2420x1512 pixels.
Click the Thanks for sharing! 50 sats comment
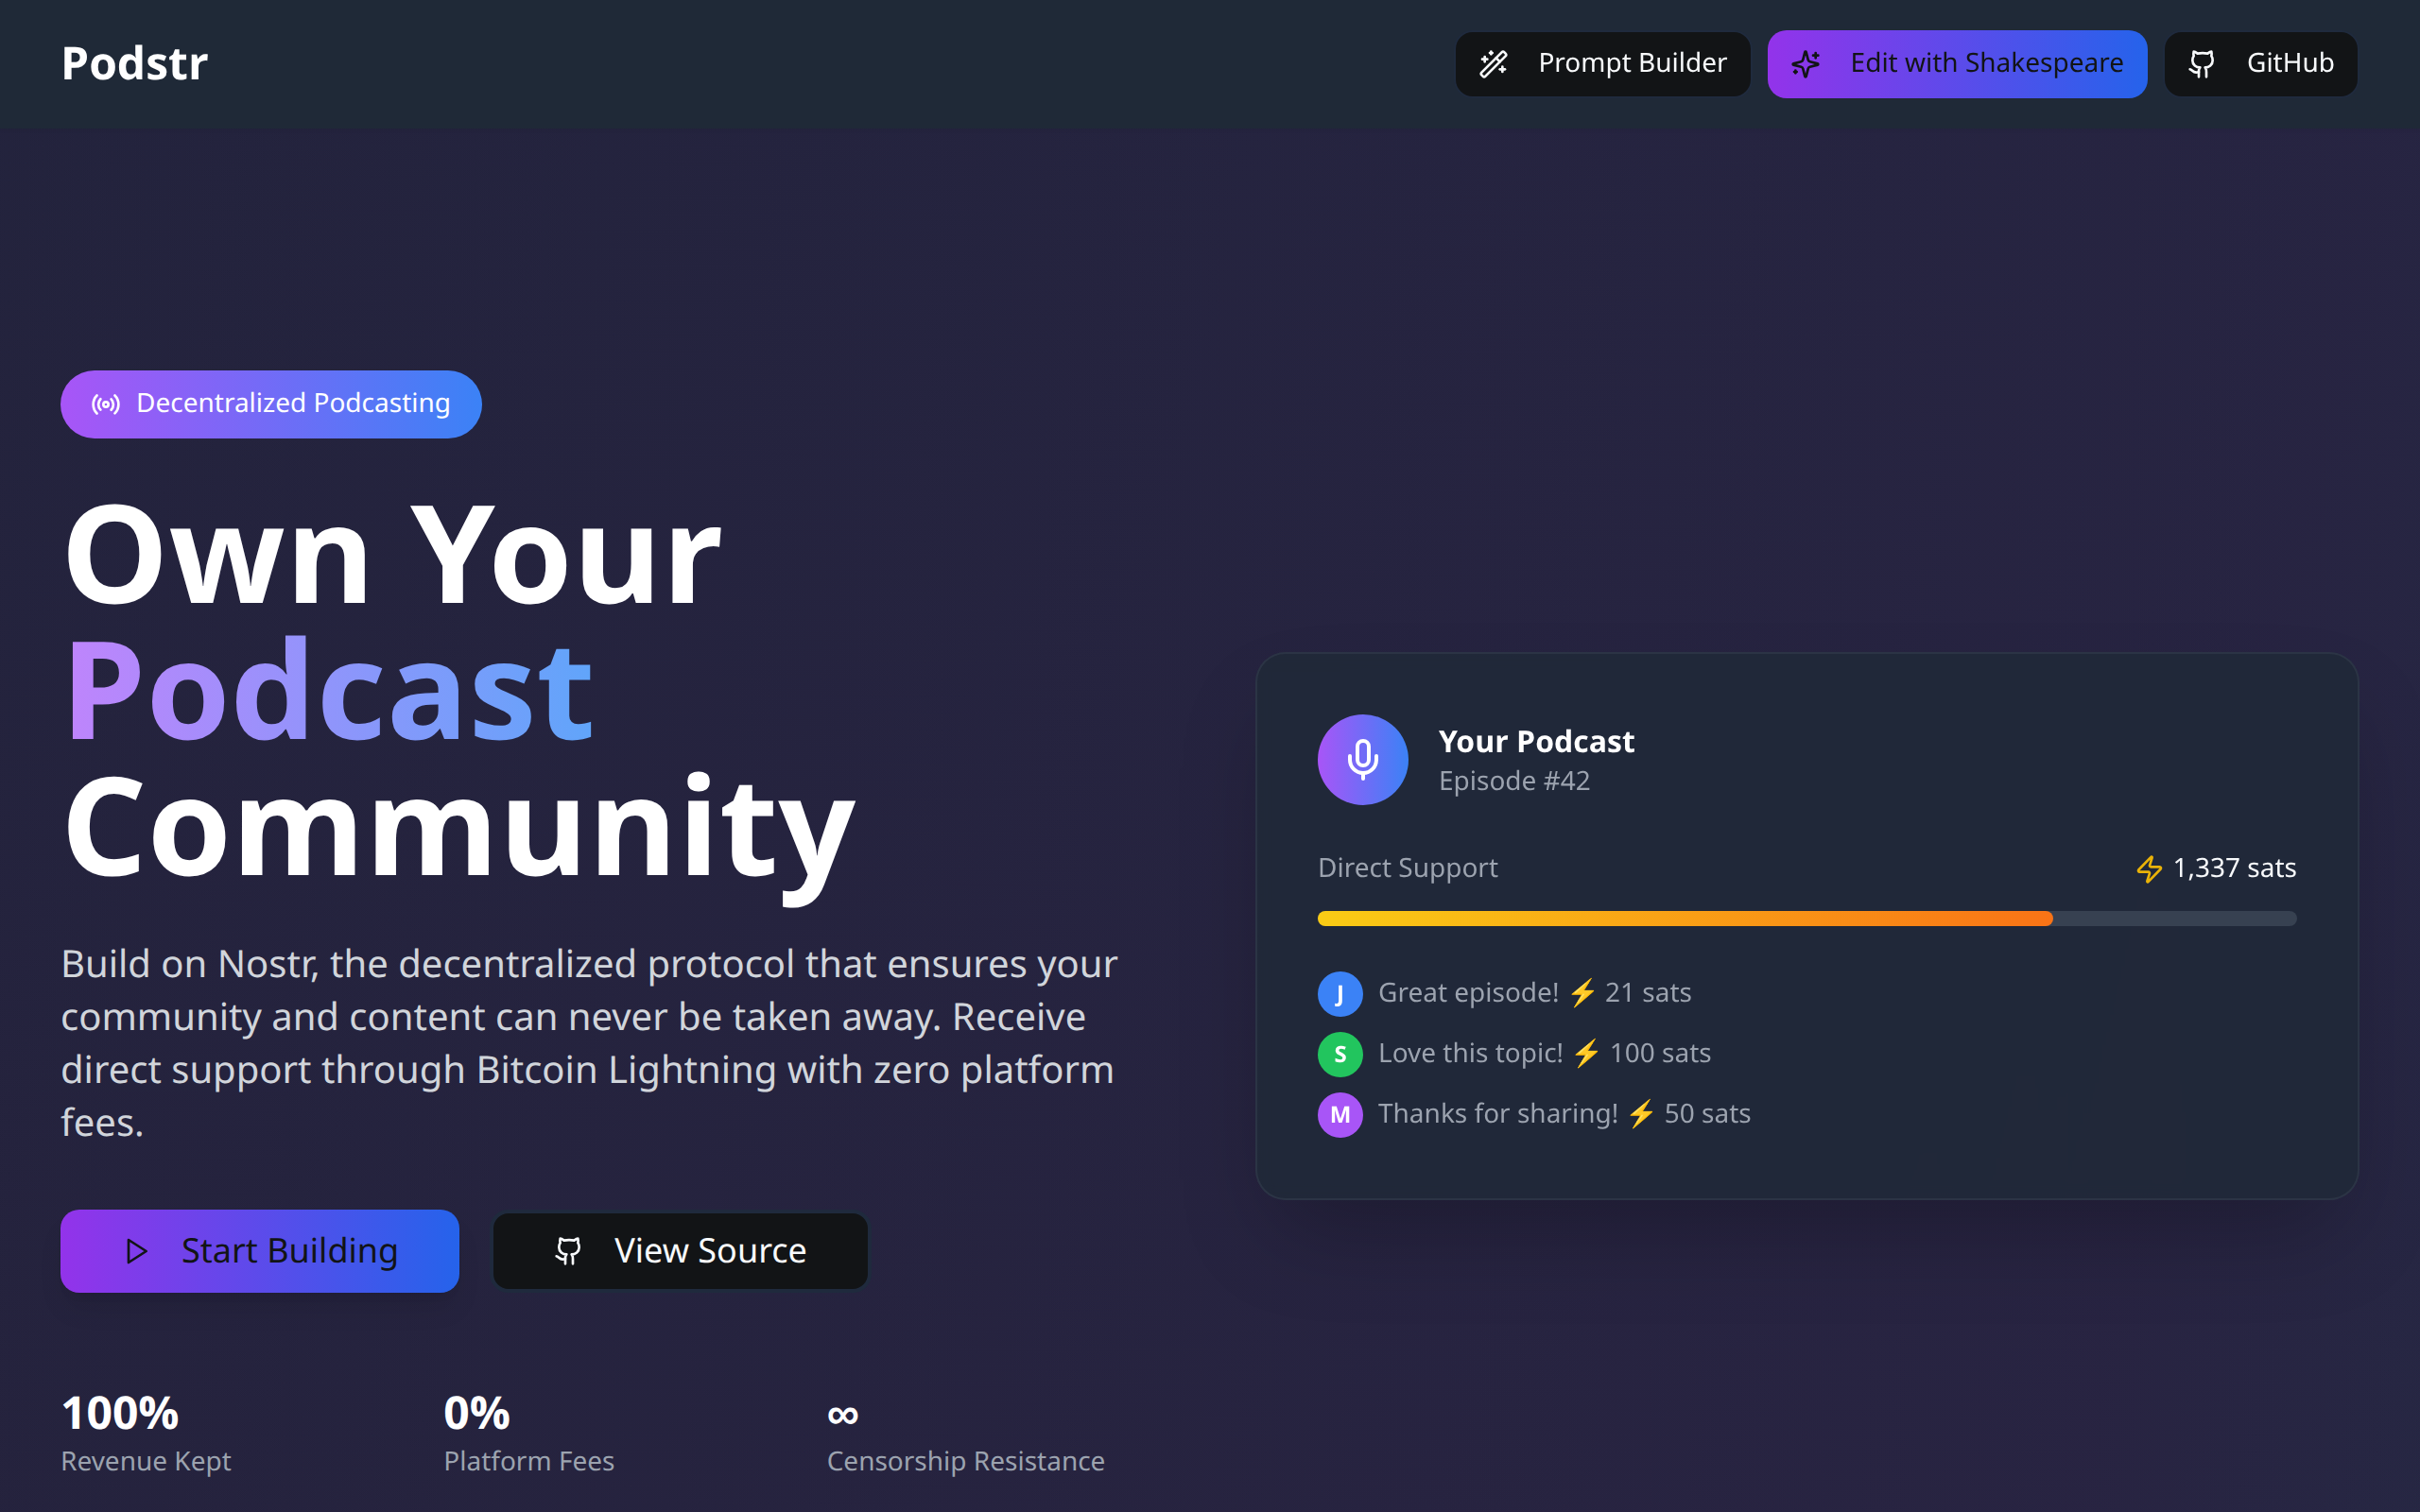coord(1564,1114)
